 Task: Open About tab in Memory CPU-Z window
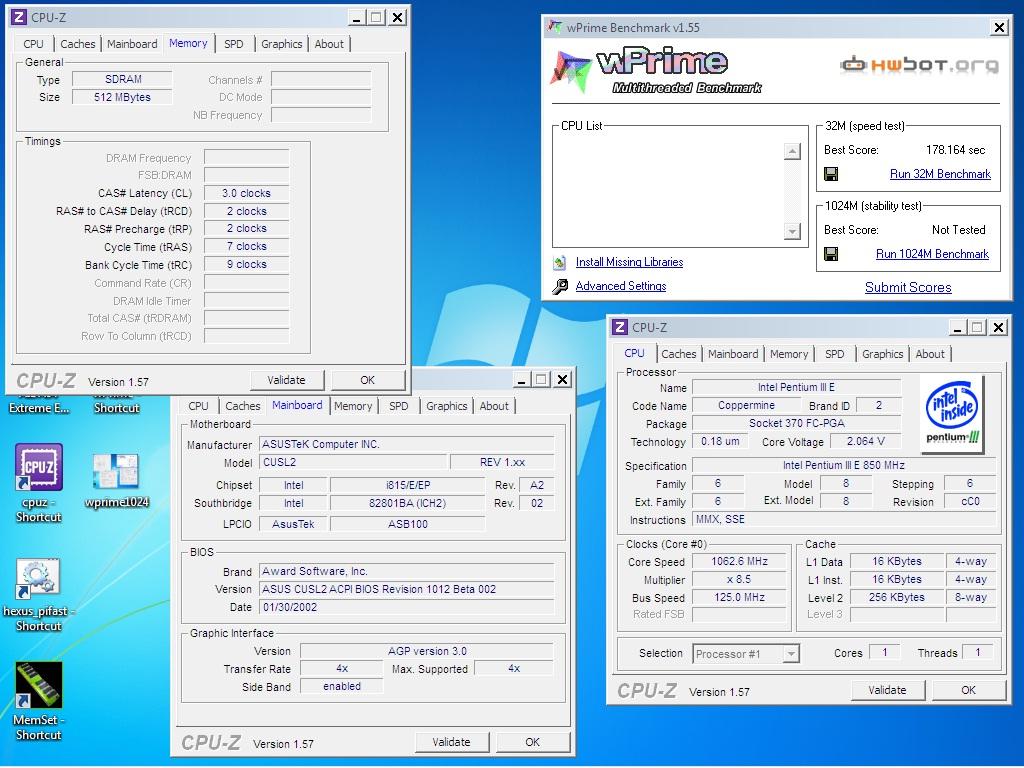coord(329,44)
